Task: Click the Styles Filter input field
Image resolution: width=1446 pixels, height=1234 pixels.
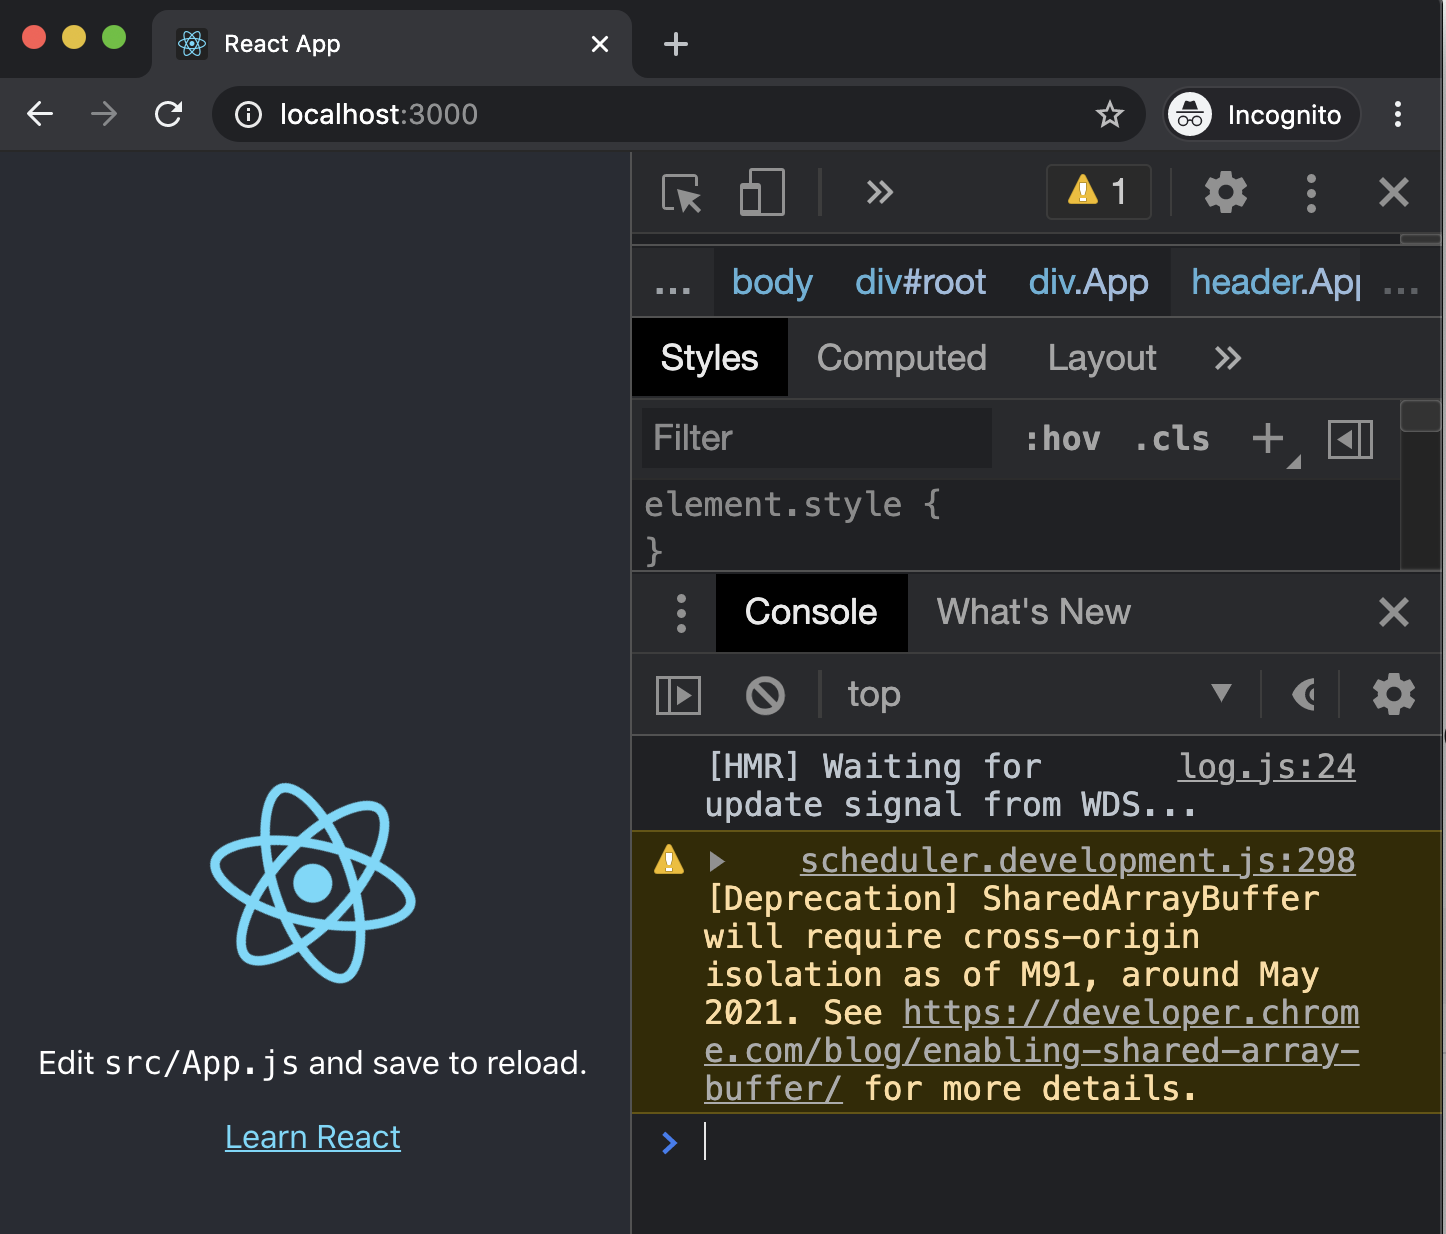Action: (x=816, y=438)
